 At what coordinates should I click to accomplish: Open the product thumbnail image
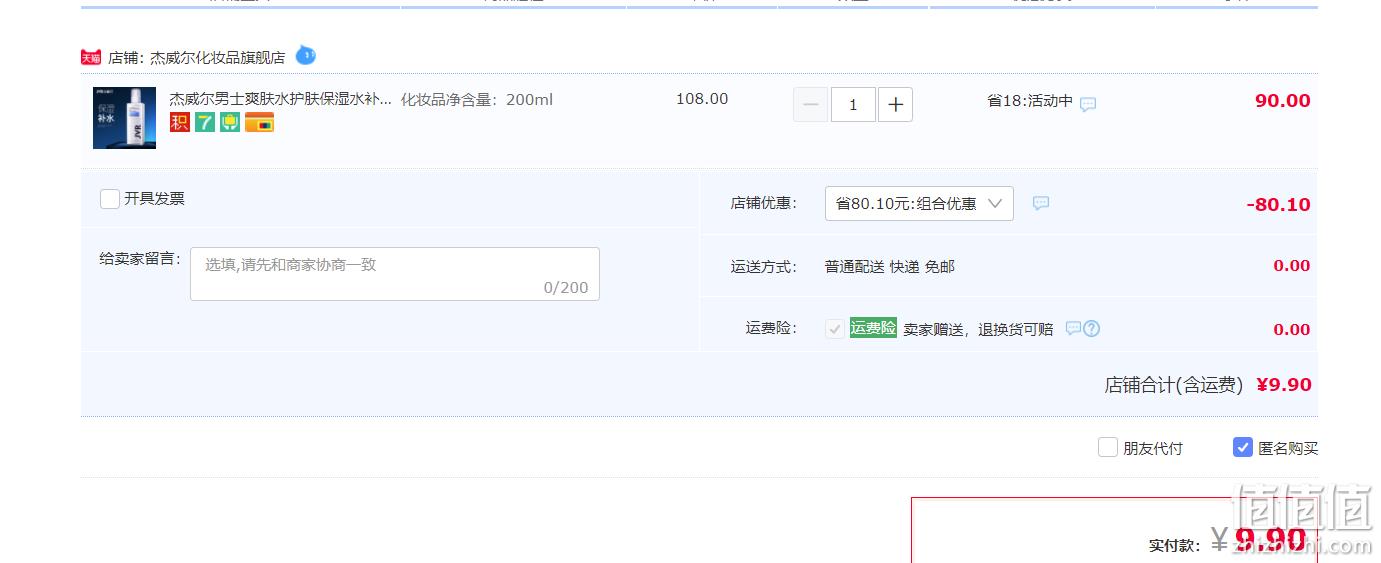124,118
